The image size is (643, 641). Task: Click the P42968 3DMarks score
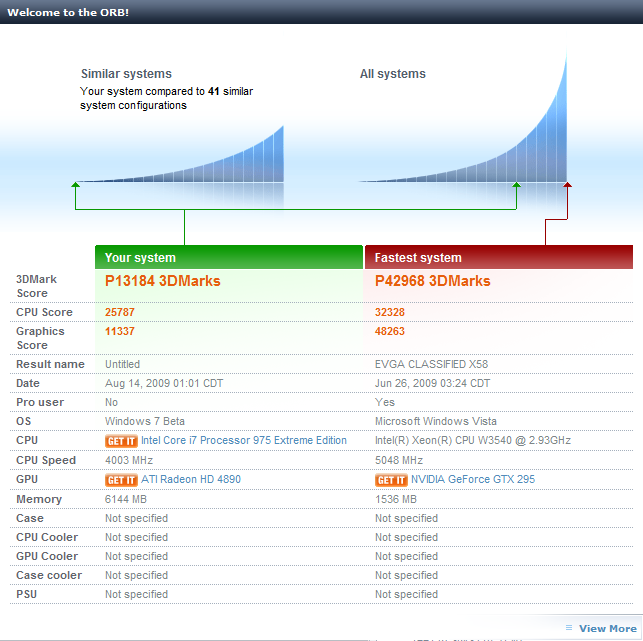tap(433, 281)
